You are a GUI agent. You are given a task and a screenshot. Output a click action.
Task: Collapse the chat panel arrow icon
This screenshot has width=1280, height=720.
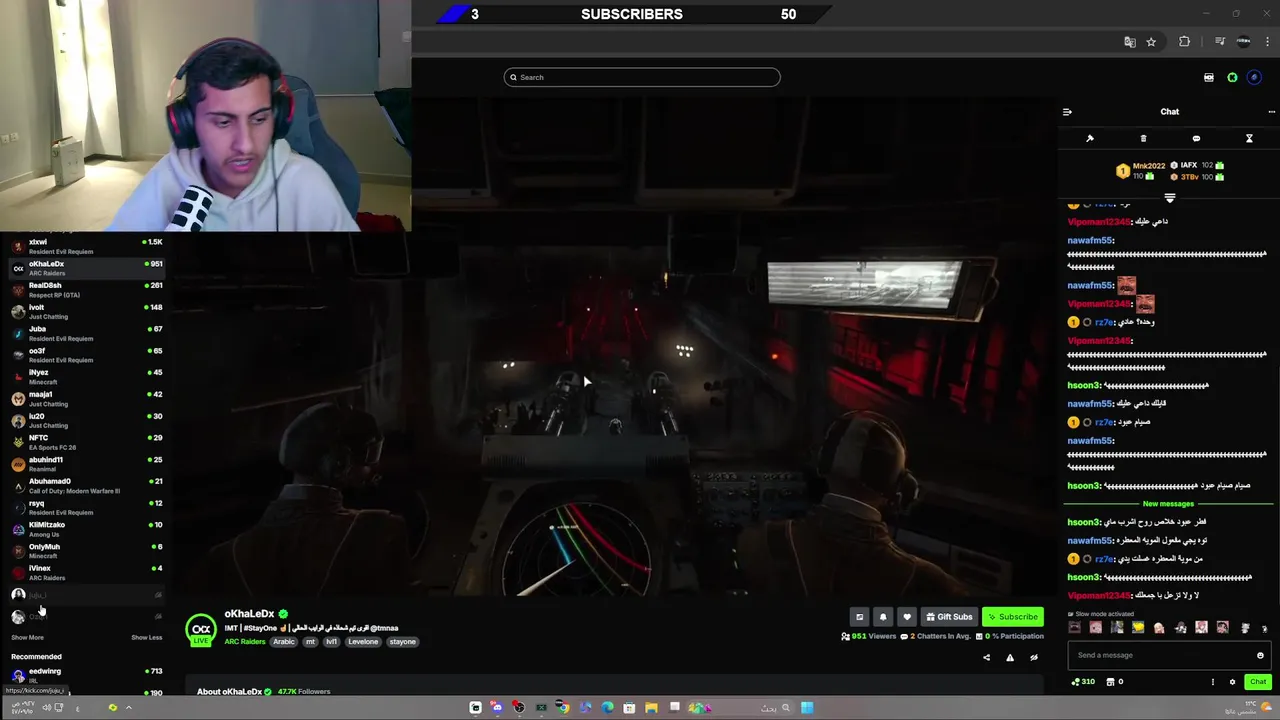(x=1067, y=112)
